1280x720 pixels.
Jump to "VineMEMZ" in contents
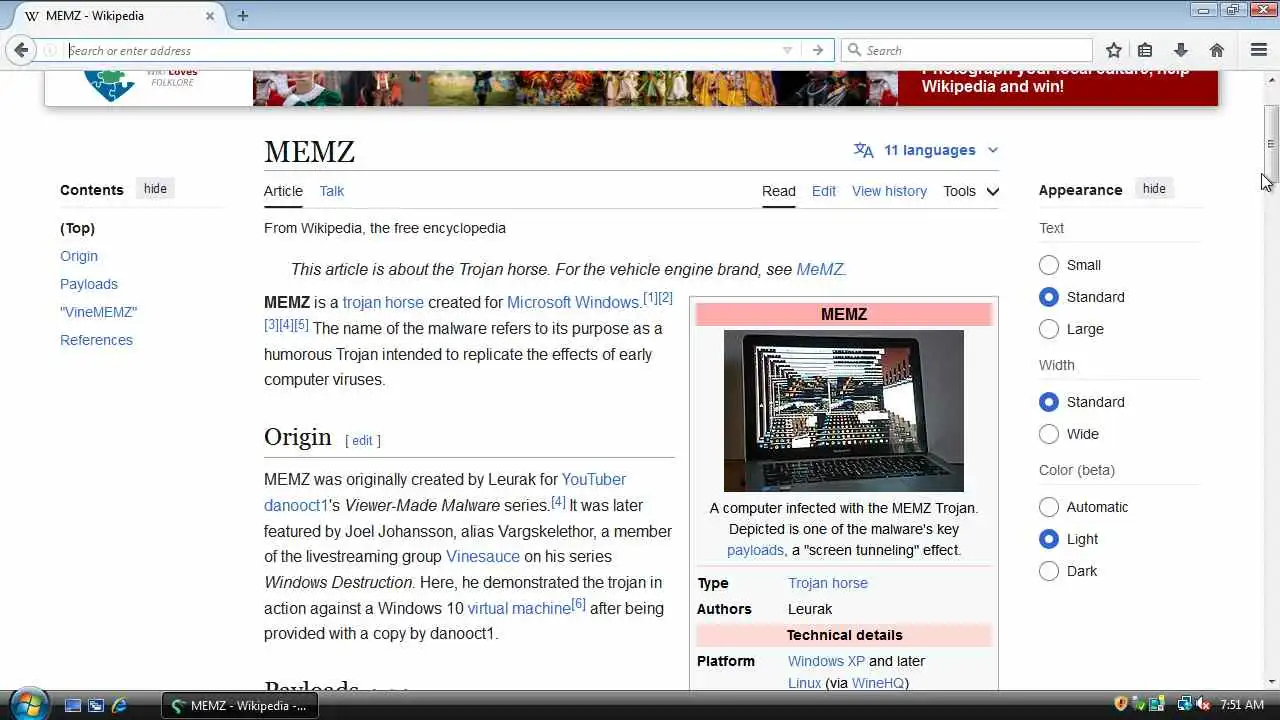[98, 312]
